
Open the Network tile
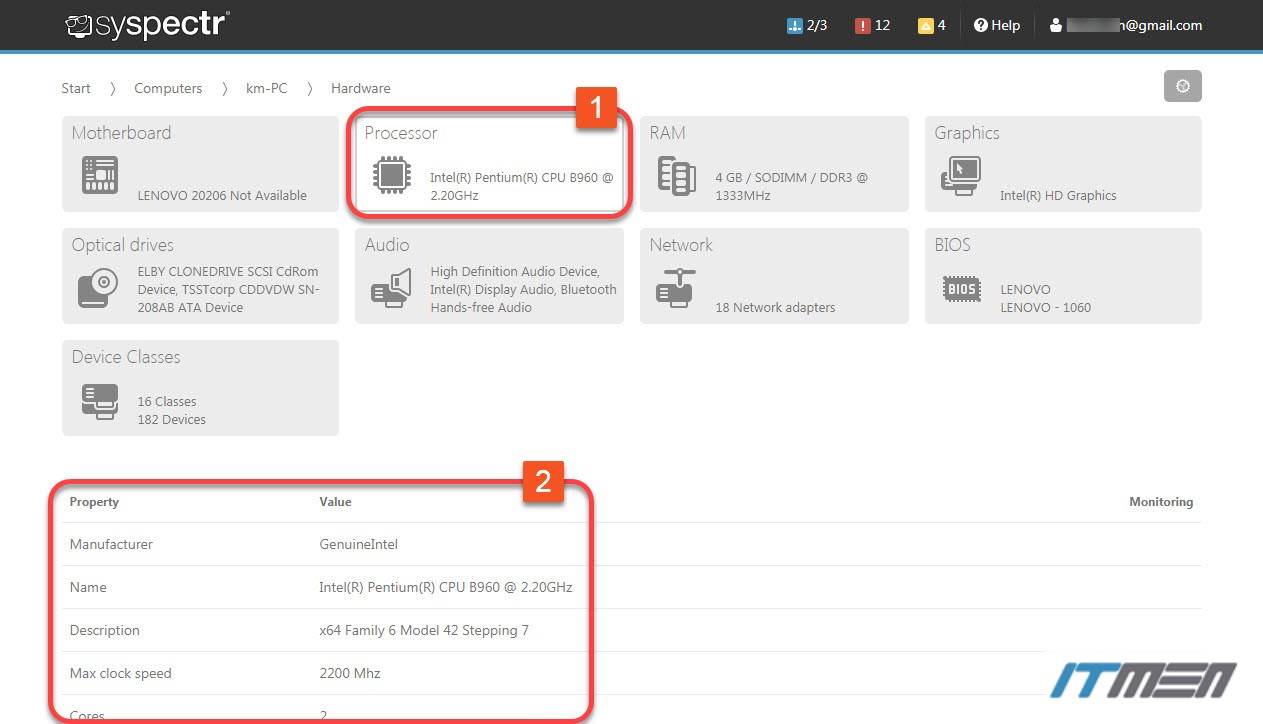click(774, 276)
